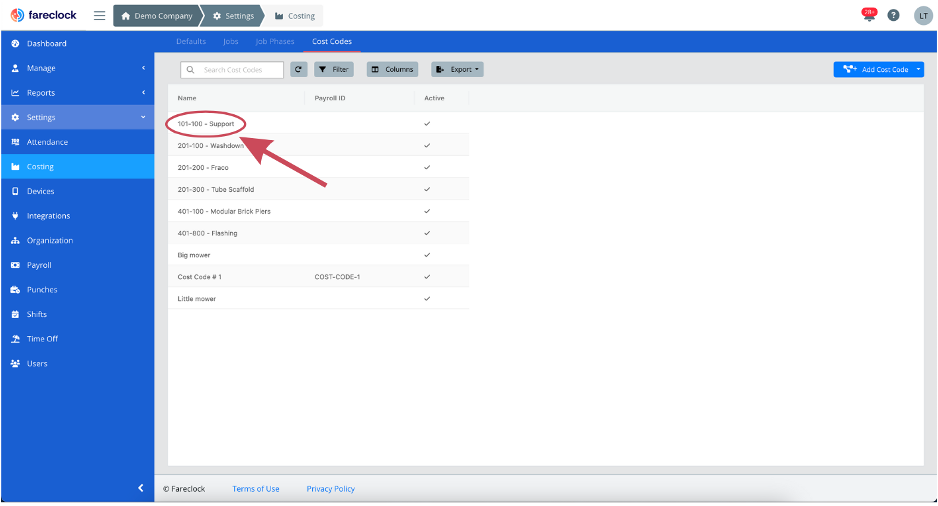Screen dimensions: 938x506
Task: Open cost code 201-300 - Tube Scaffold
Action: click(215, 189)
